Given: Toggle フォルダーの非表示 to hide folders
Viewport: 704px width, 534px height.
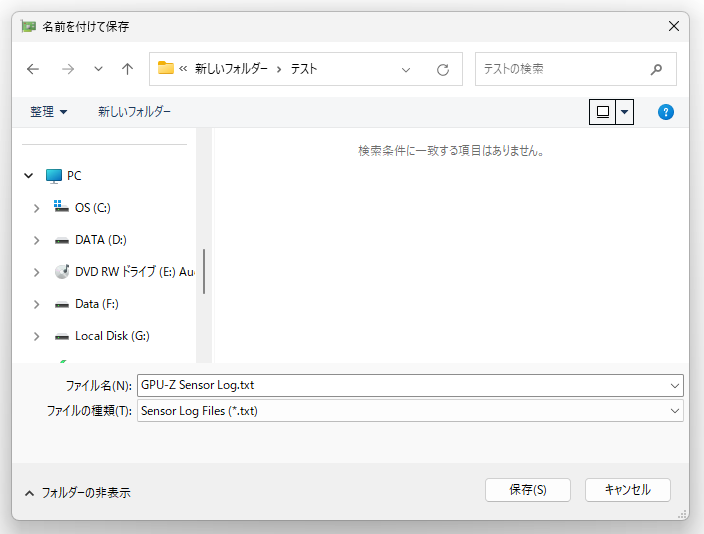Looking at the screenshot, I should click(x=77, y=493).
